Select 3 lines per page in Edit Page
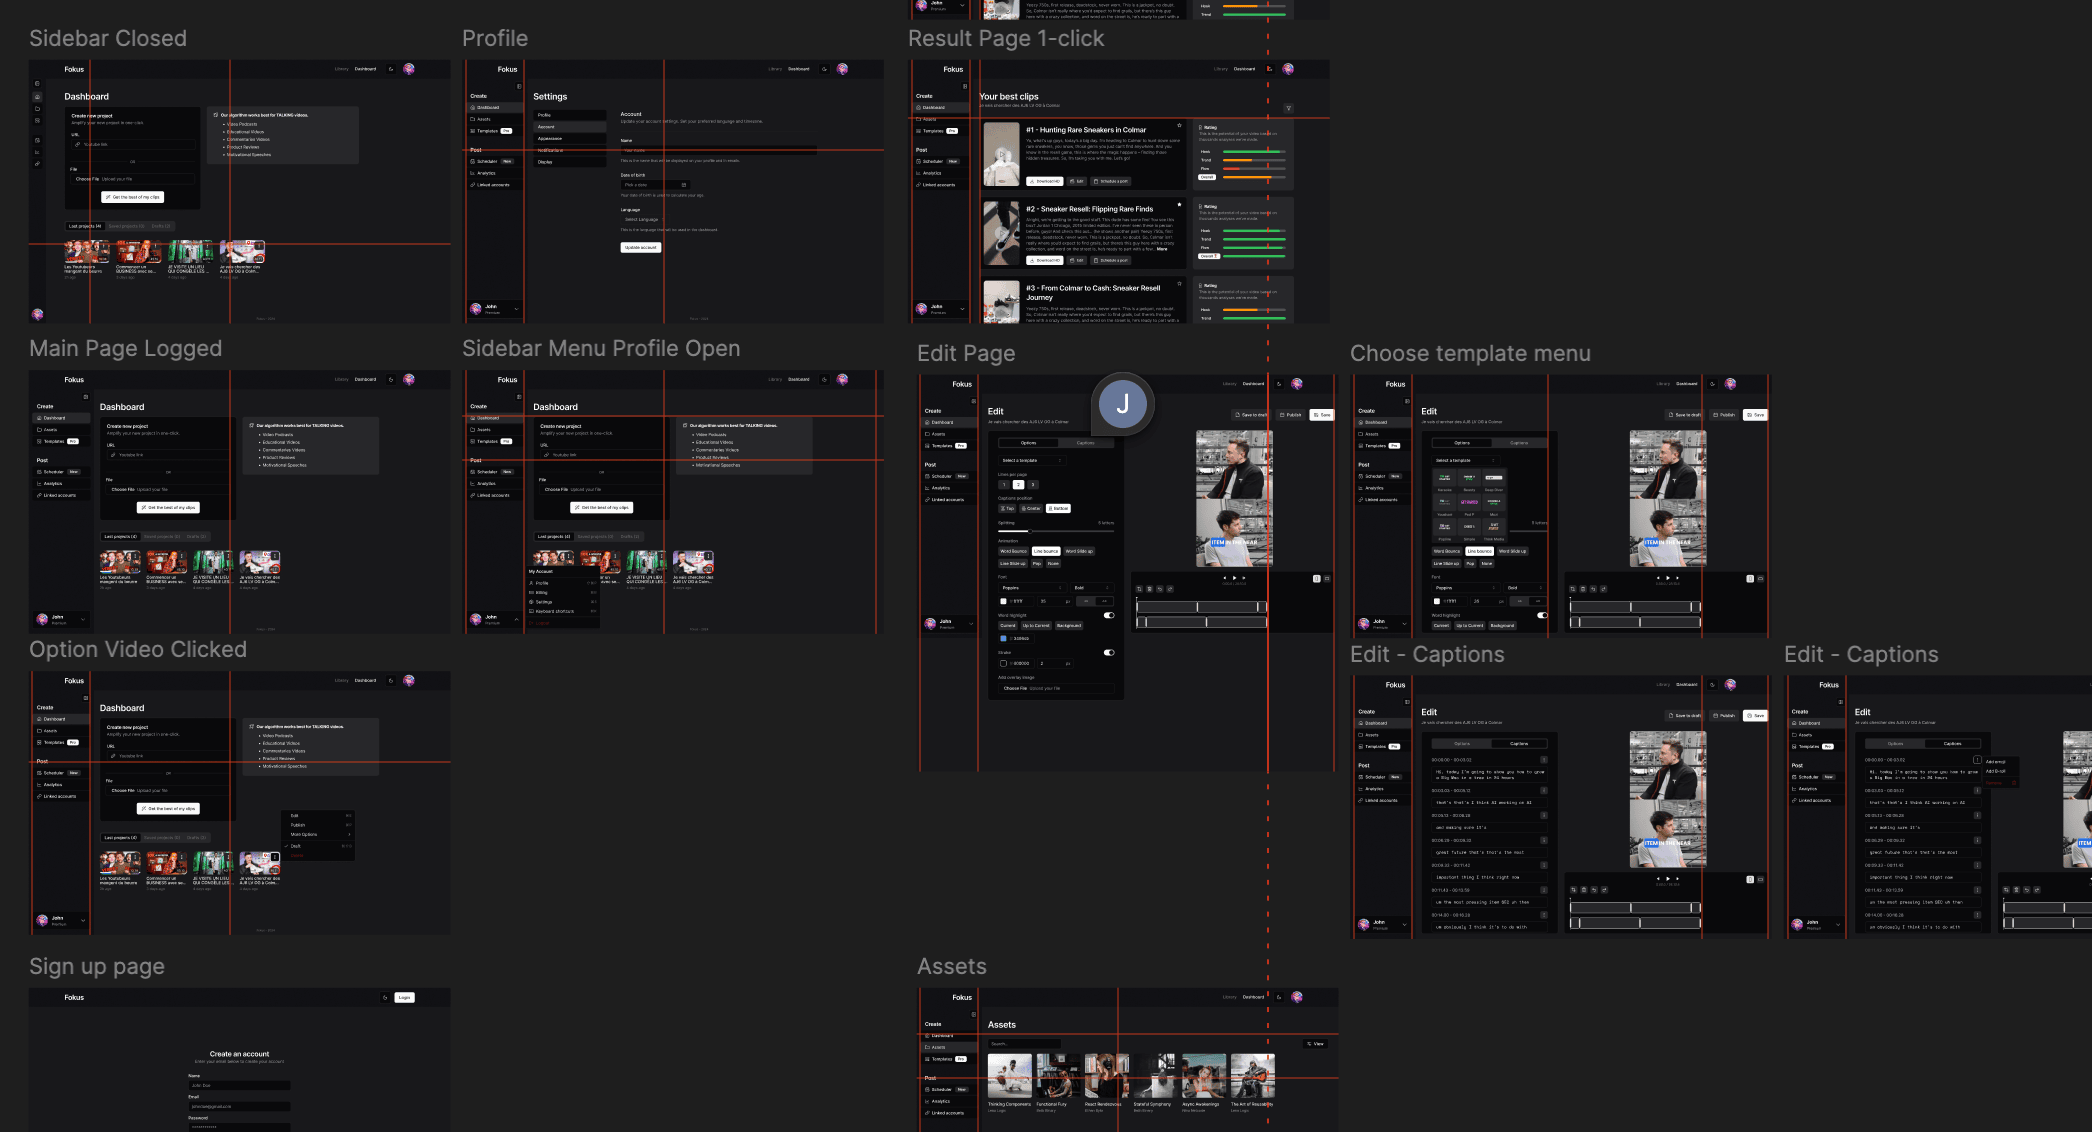Screen dimensions: 2092x1132 1033,485
